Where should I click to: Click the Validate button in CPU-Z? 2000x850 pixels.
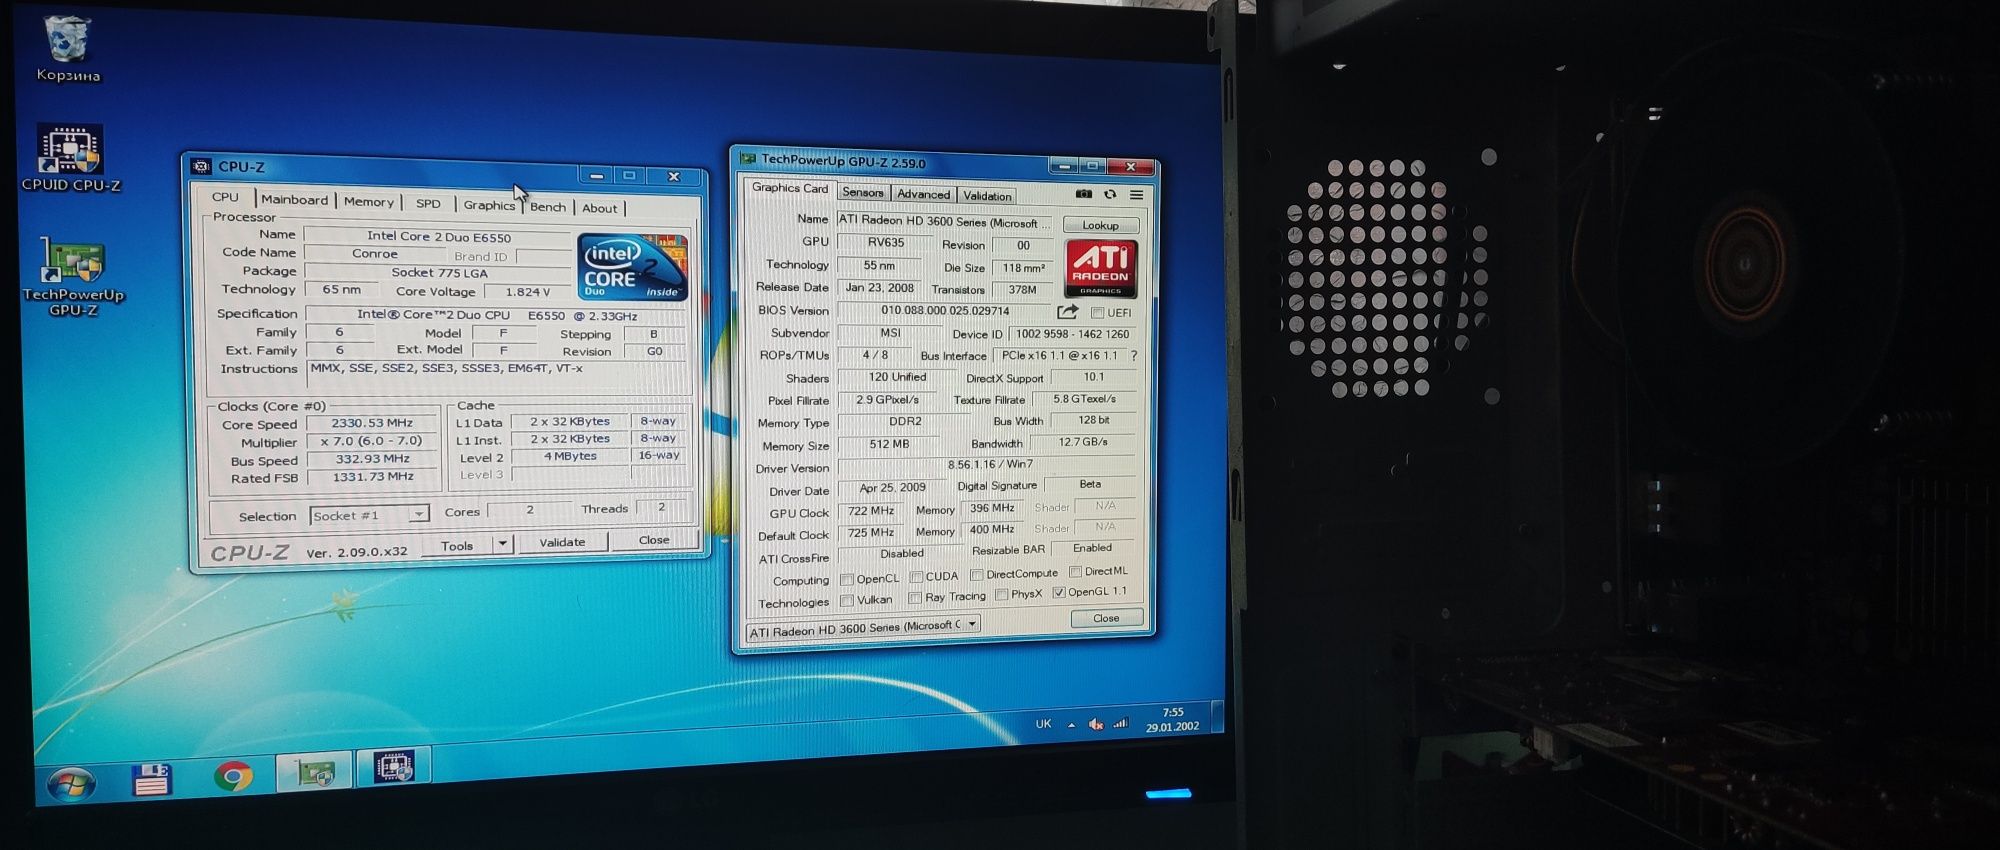click(562, 542)
